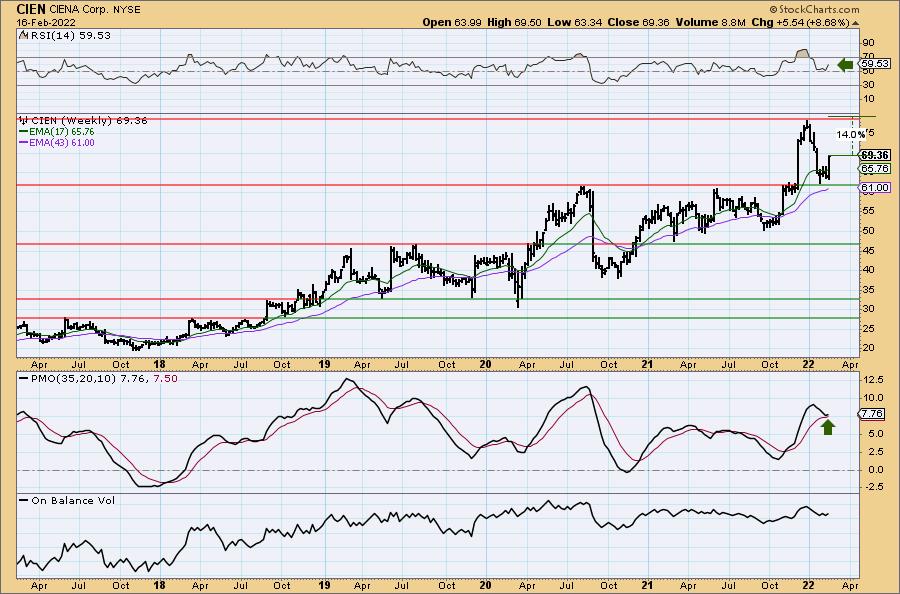Click the purple EMA(43) legend line swatch
Image resolution: width=900 pixels, height=594 pixels.
pyautogui.click(x=24, y=142)
